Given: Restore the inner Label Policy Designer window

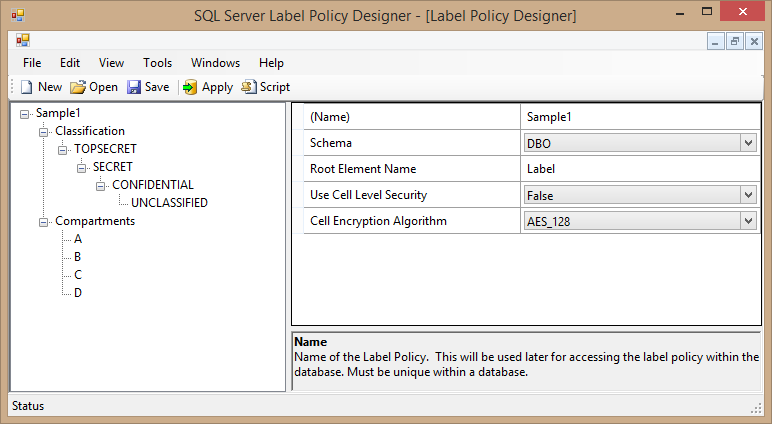Looking at the screenshot, I should pyautogui.click(x=734, y=41).
